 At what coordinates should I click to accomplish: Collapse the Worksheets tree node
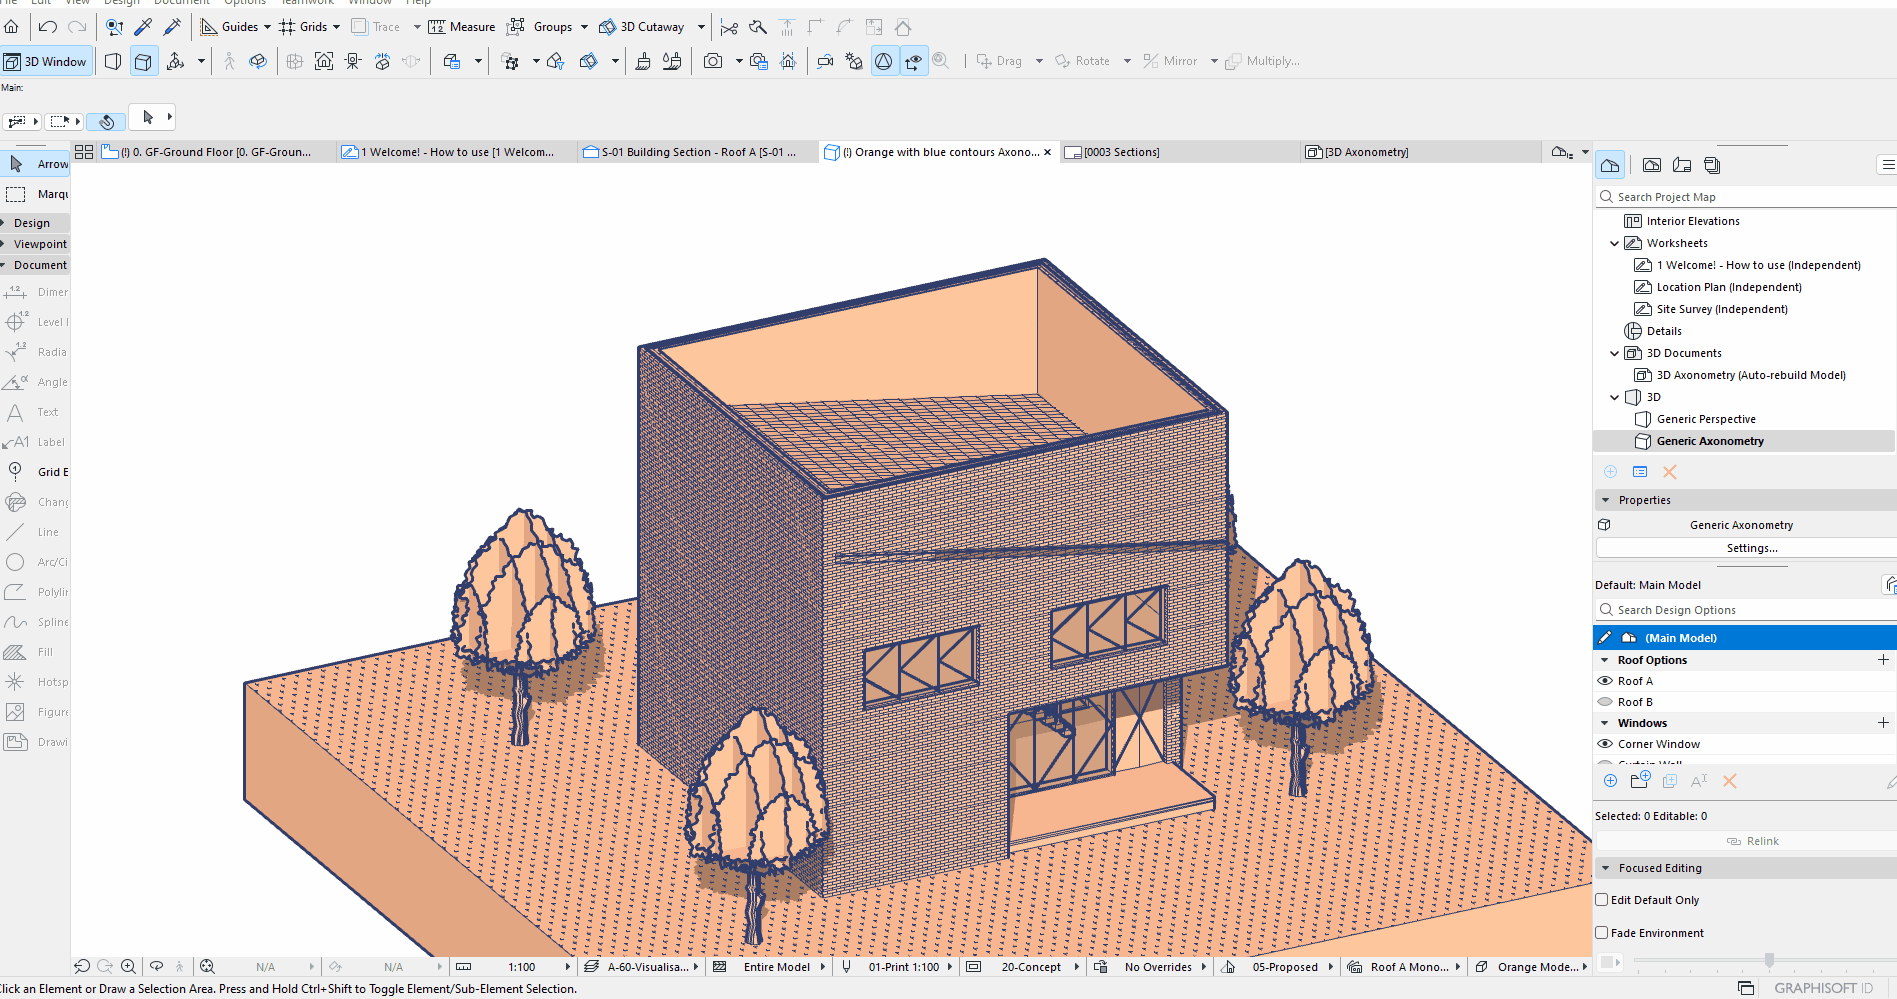pyautogui.click(x=1614, y=243)
